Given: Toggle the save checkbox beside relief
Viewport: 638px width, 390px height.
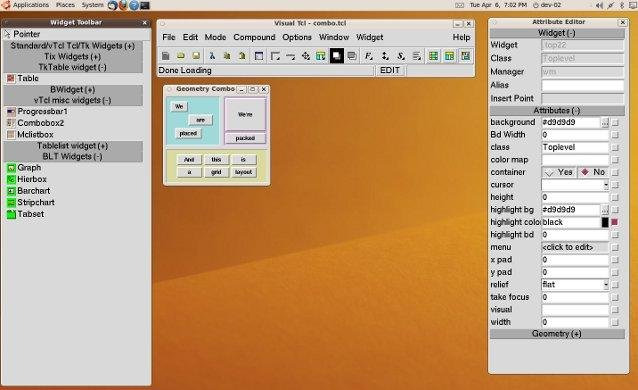Looking at the screenshot, I should [615, 285].
